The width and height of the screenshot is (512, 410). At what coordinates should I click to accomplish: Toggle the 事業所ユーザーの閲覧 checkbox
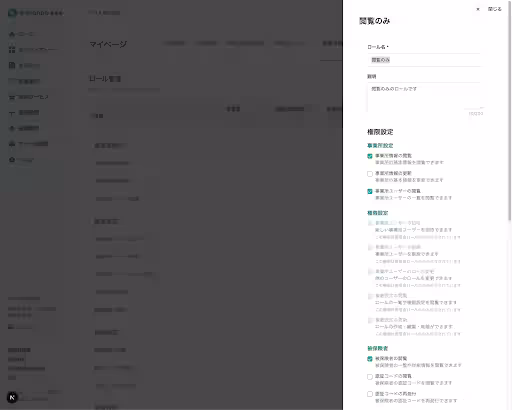[370, 191]
